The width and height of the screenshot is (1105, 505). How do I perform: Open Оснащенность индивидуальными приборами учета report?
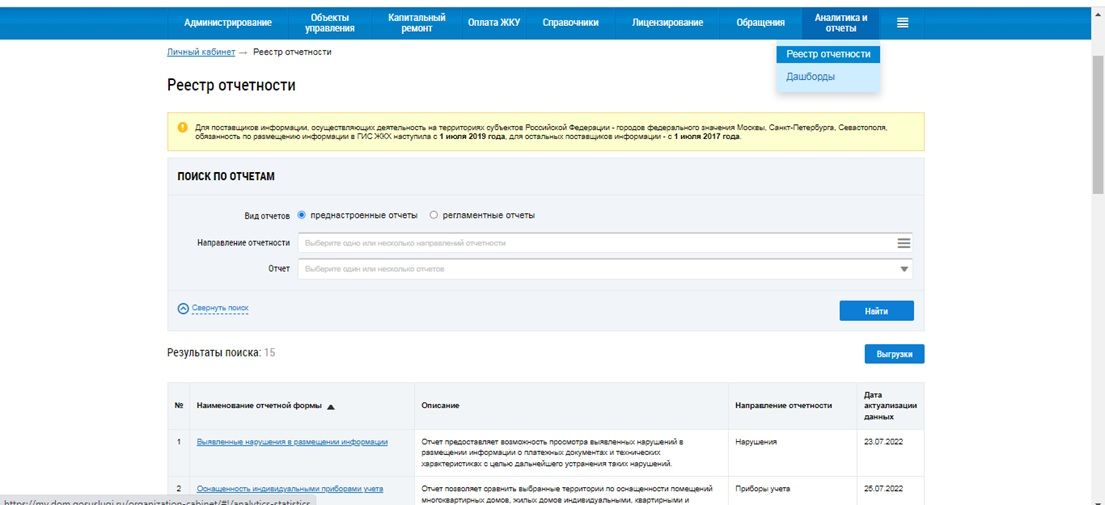click(290, 488)
